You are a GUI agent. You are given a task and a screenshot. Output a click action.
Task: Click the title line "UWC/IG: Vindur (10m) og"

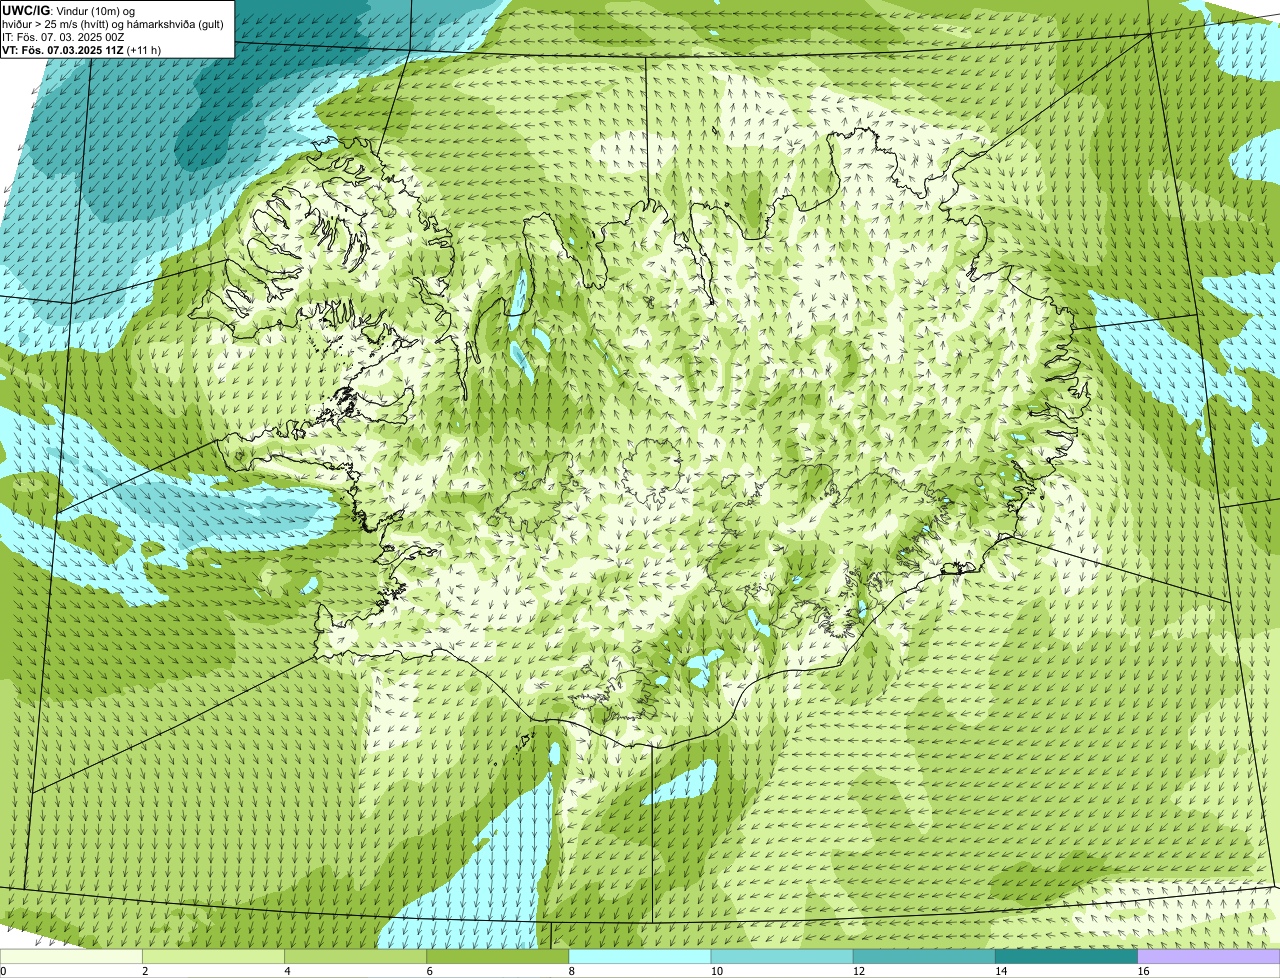click(68, 10)
